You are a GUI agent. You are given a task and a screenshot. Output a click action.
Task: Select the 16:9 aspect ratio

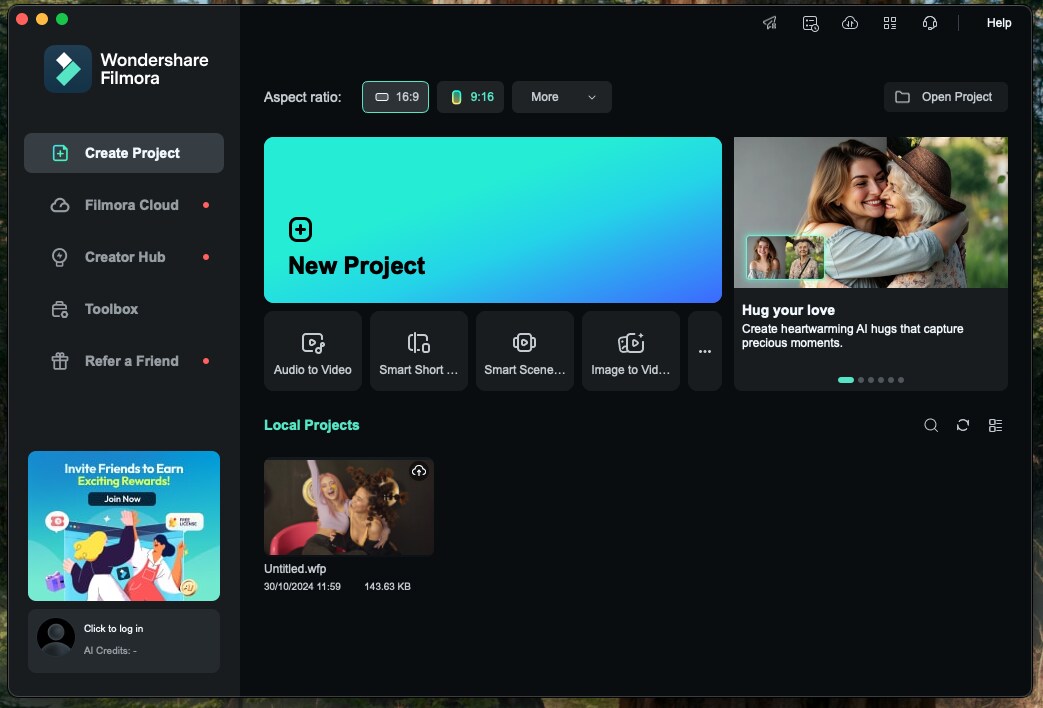[396, 97]
